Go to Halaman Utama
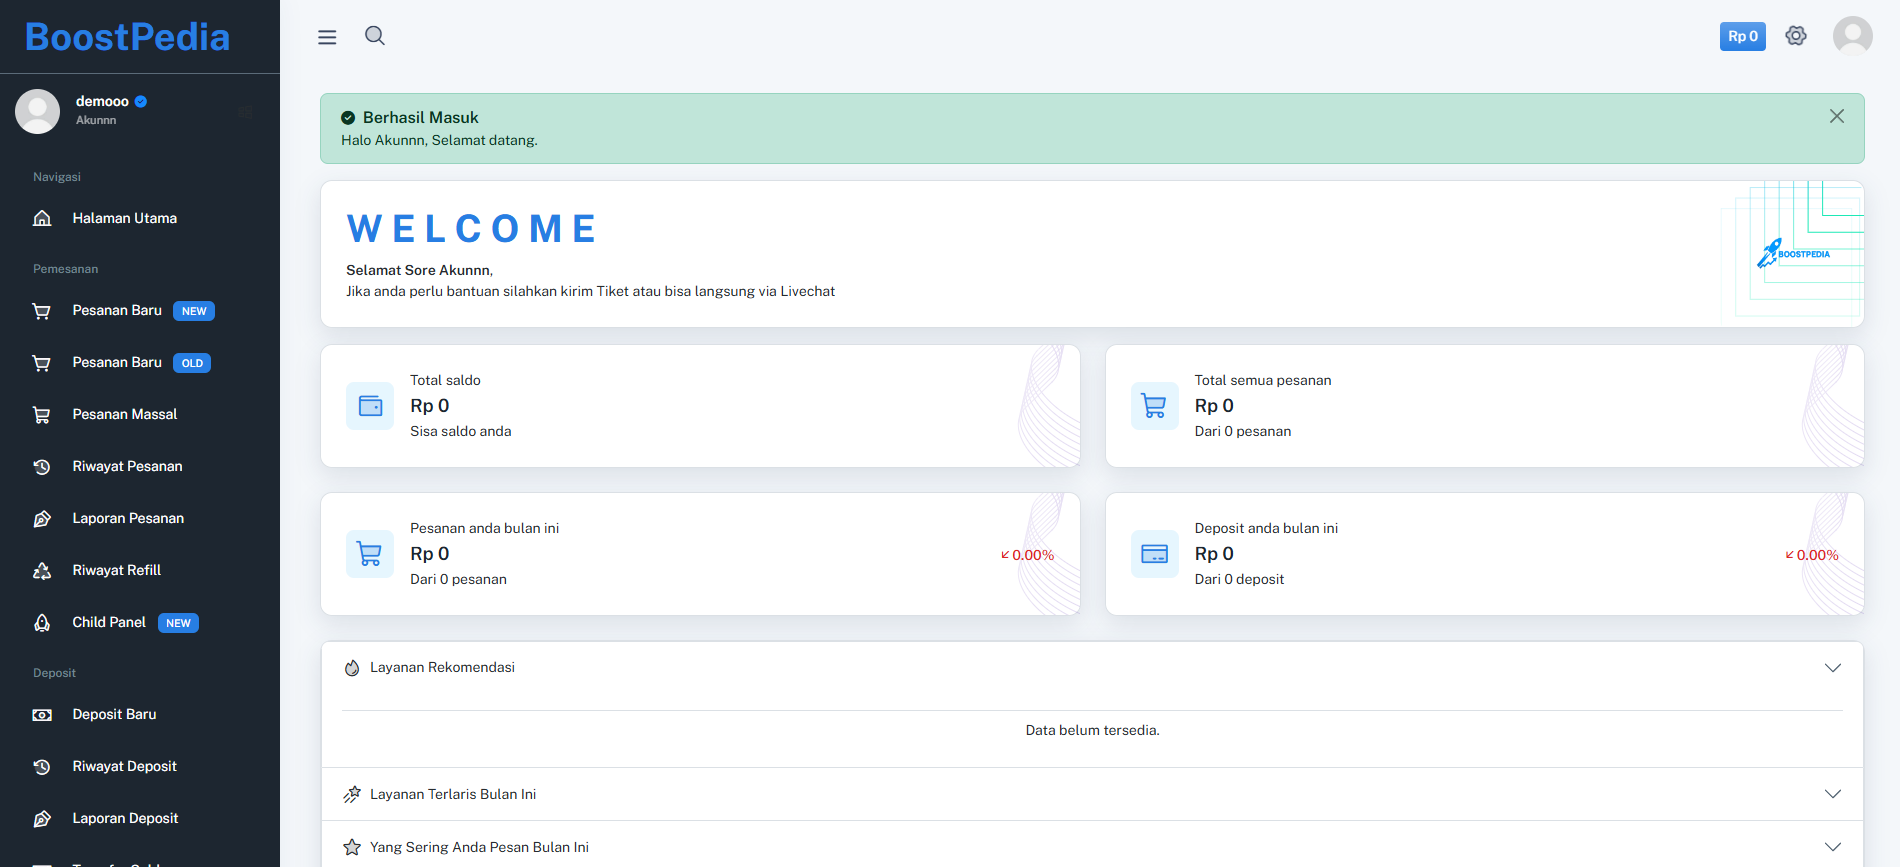The image size is (1900, 867). [x=124, y=218]
